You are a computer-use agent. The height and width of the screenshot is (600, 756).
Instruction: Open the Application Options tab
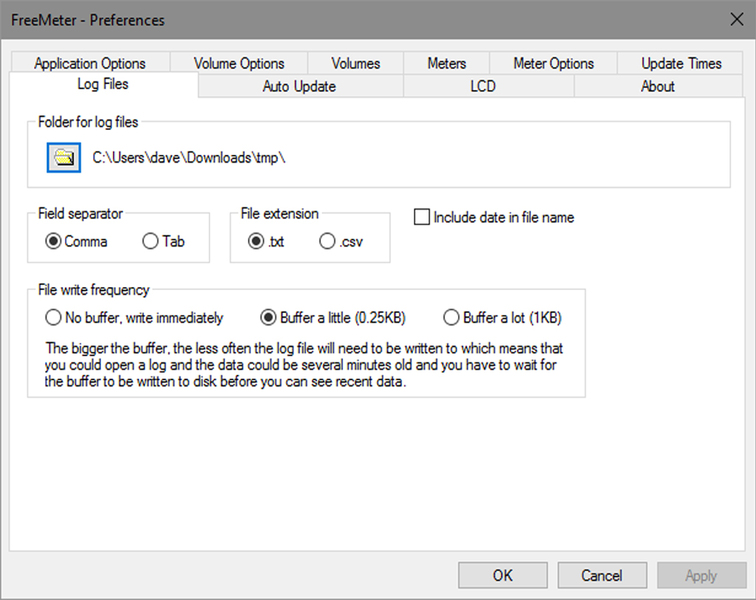(90, 63)
